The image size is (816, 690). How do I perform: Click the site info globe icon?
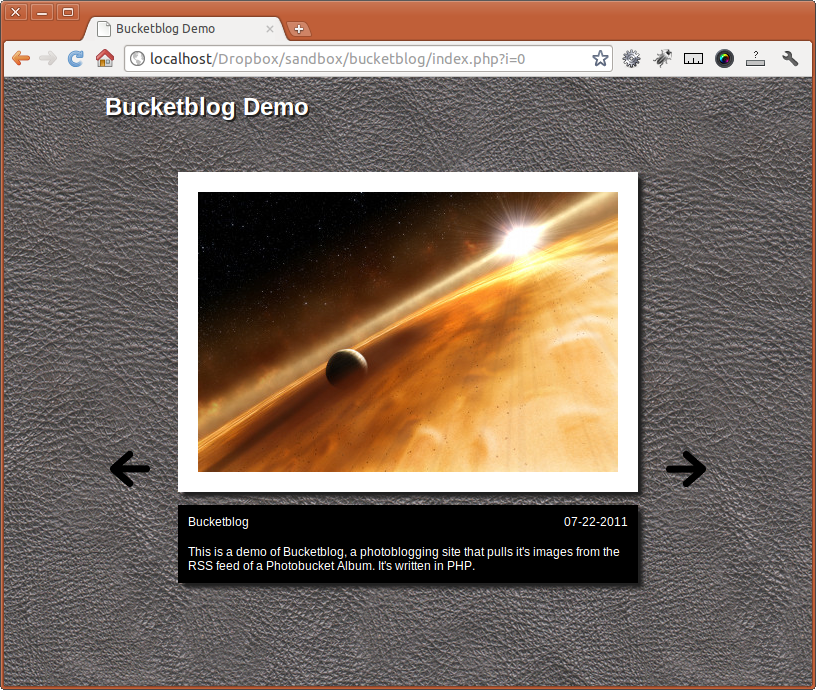click(x=137, y=59)
